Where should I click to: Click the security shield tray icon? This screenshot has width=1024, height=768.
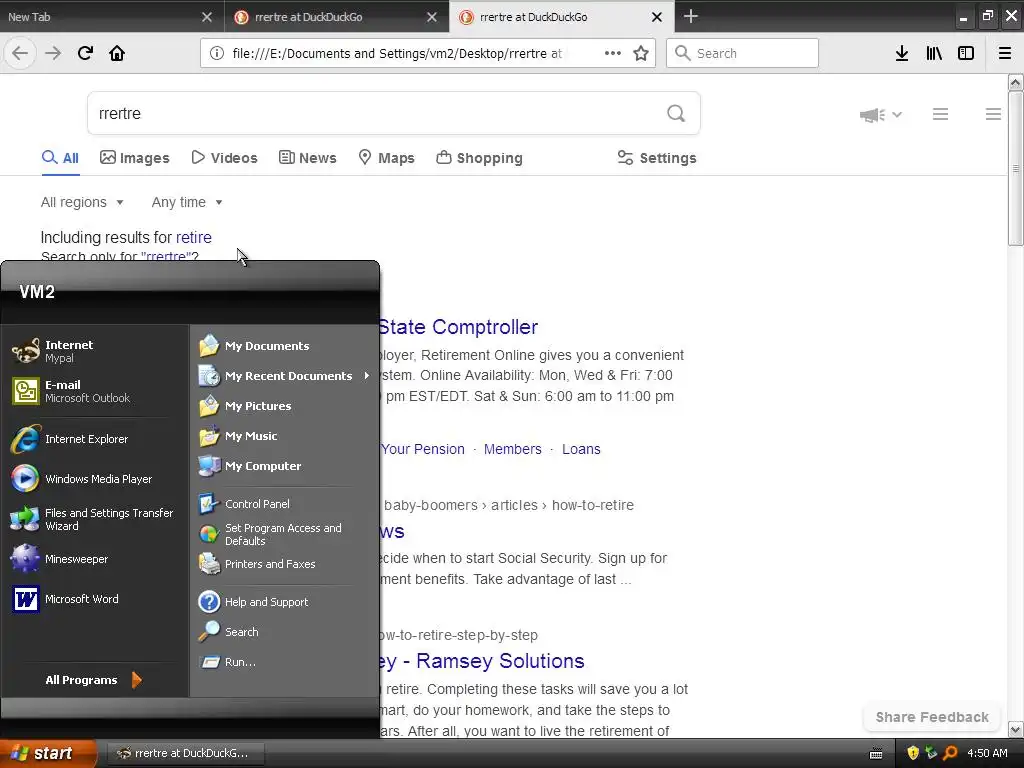pyautogui.click(x=913, y=753)
